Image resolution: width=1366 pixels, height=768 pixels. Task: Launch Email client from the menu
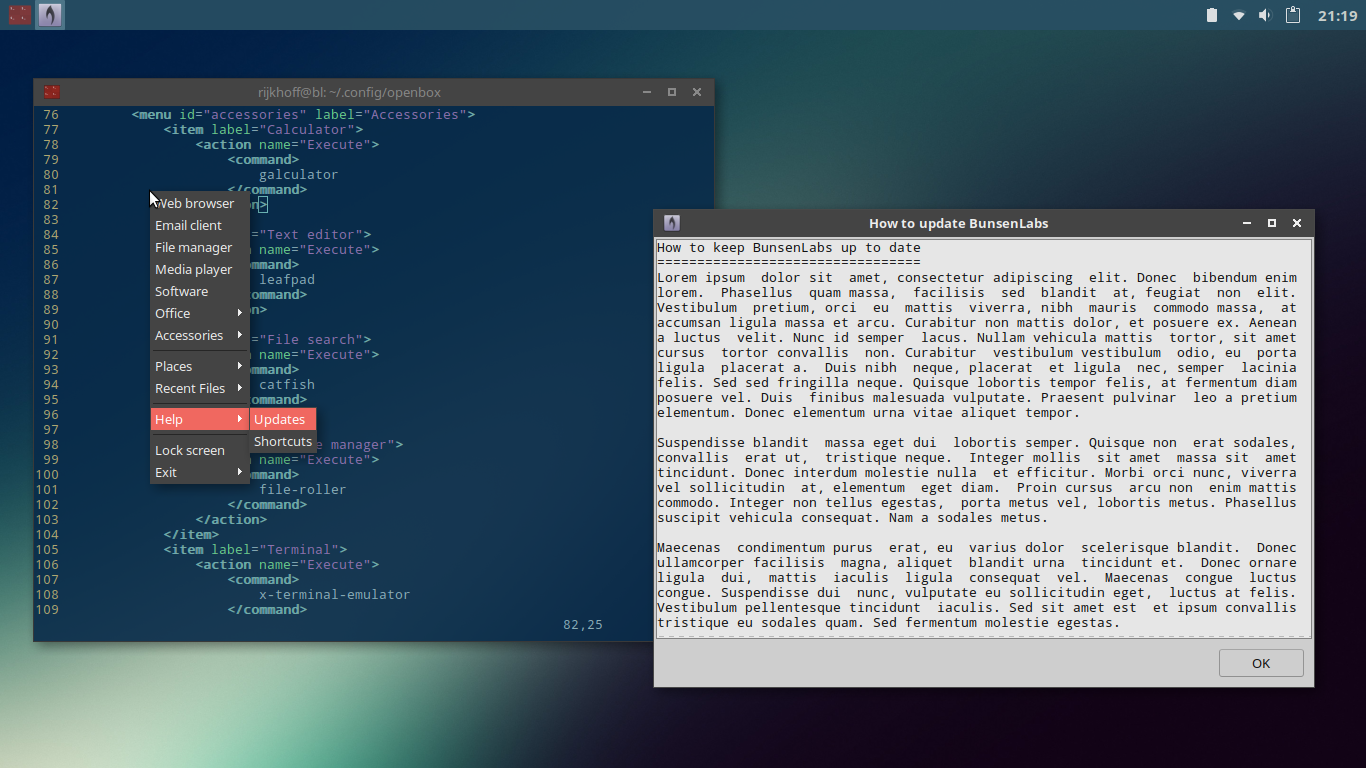coord(199,225)
